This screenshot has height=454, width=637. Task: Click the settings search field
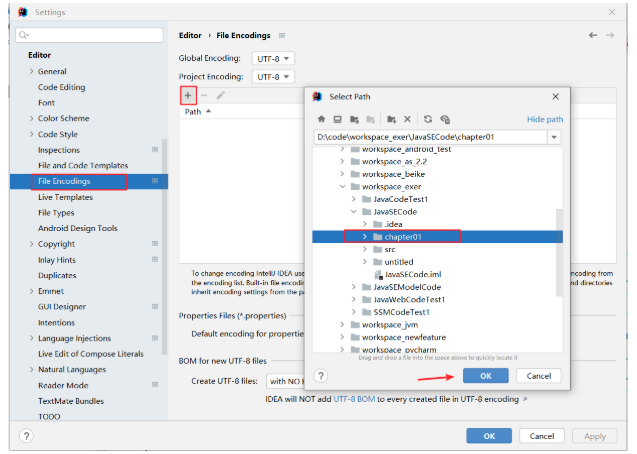[x=89, y=35]
